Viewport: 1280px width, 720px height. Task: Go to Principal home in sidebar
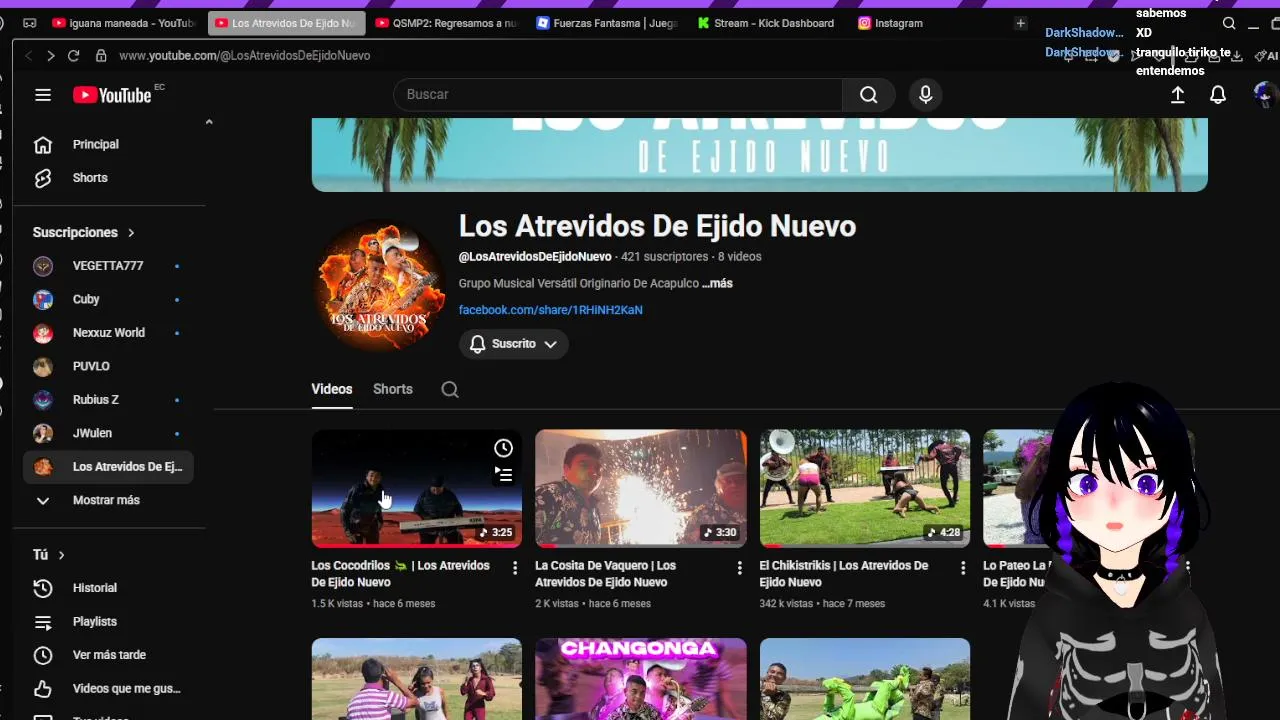coord(108,144)
